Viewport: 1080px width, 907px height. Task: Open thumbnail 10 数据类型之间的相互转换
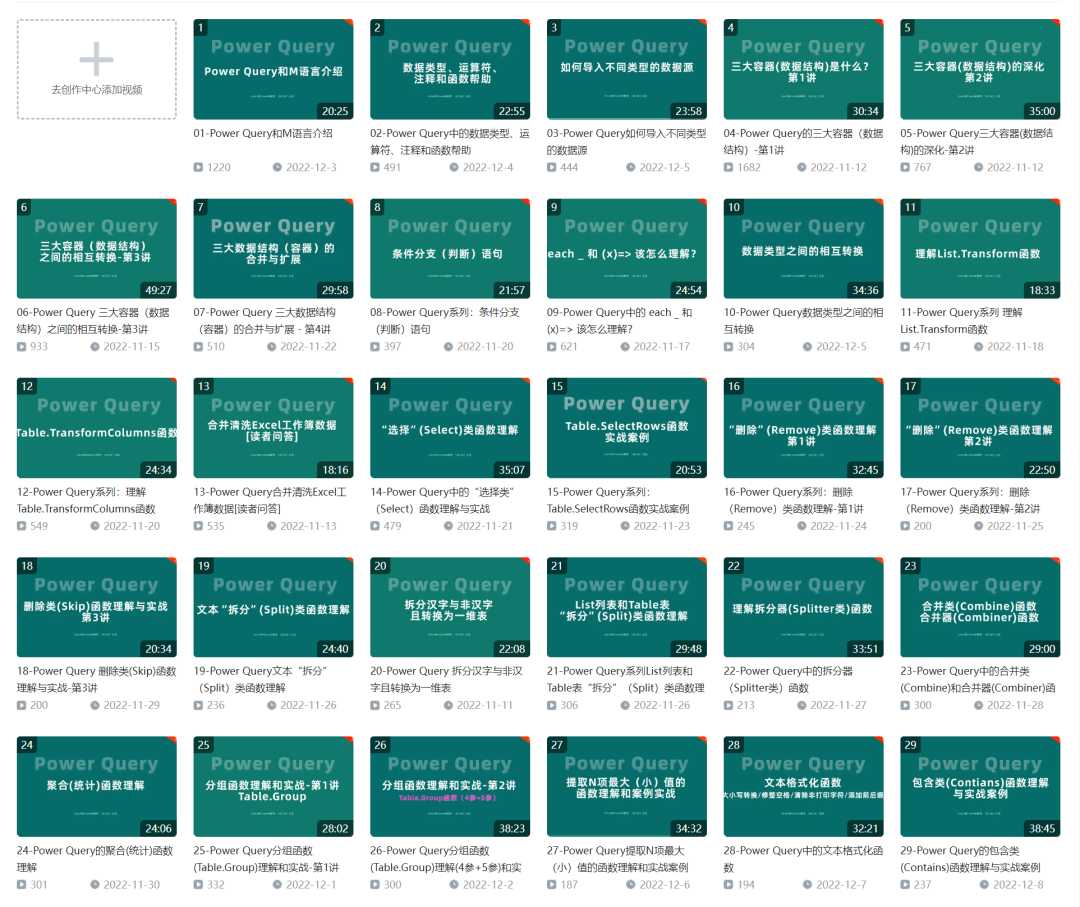coord(803,249)
